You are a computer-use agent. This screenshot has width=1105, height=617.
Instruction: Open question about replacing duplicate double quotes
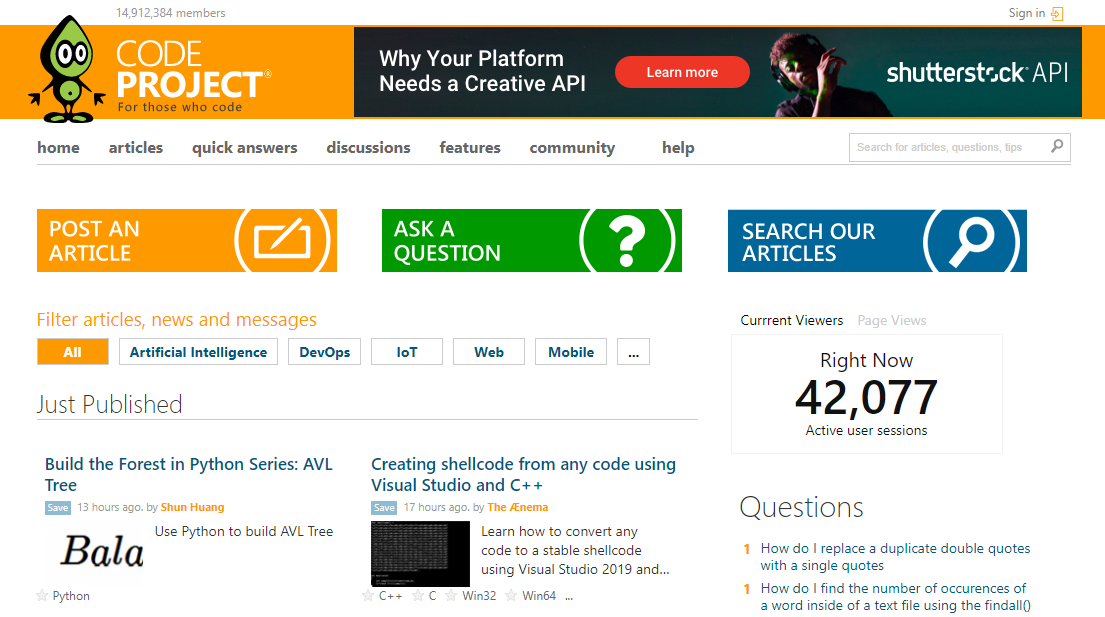coord(895,556)
